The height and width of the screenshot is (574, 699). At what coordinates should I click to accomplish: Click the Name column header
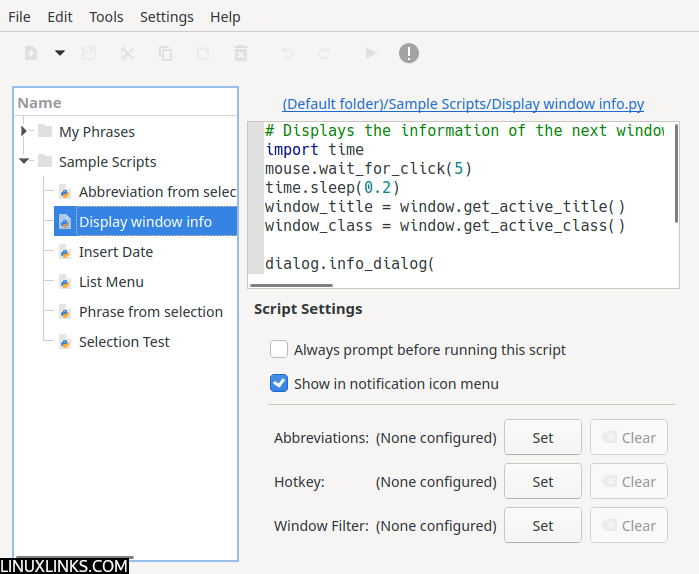[x=126, y=103]
